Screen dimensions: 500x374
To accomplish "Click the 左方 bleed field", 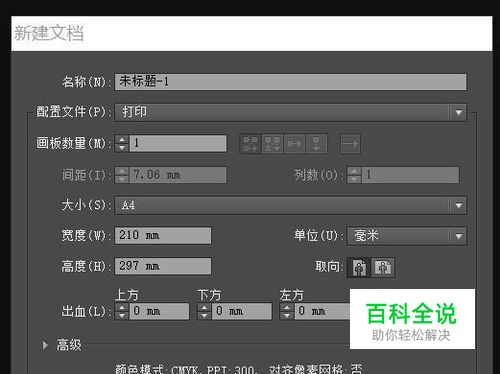I will (322, 311).
